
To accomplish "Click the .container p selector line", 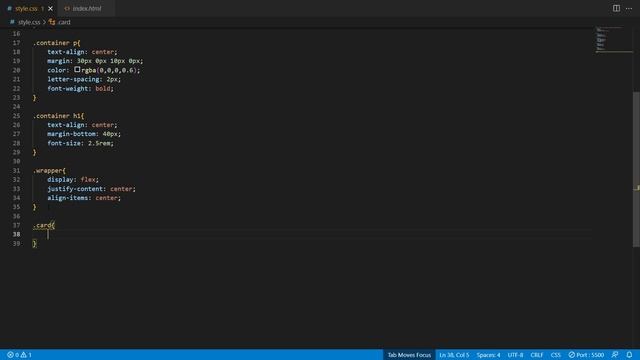I will [x=57, y=43].
